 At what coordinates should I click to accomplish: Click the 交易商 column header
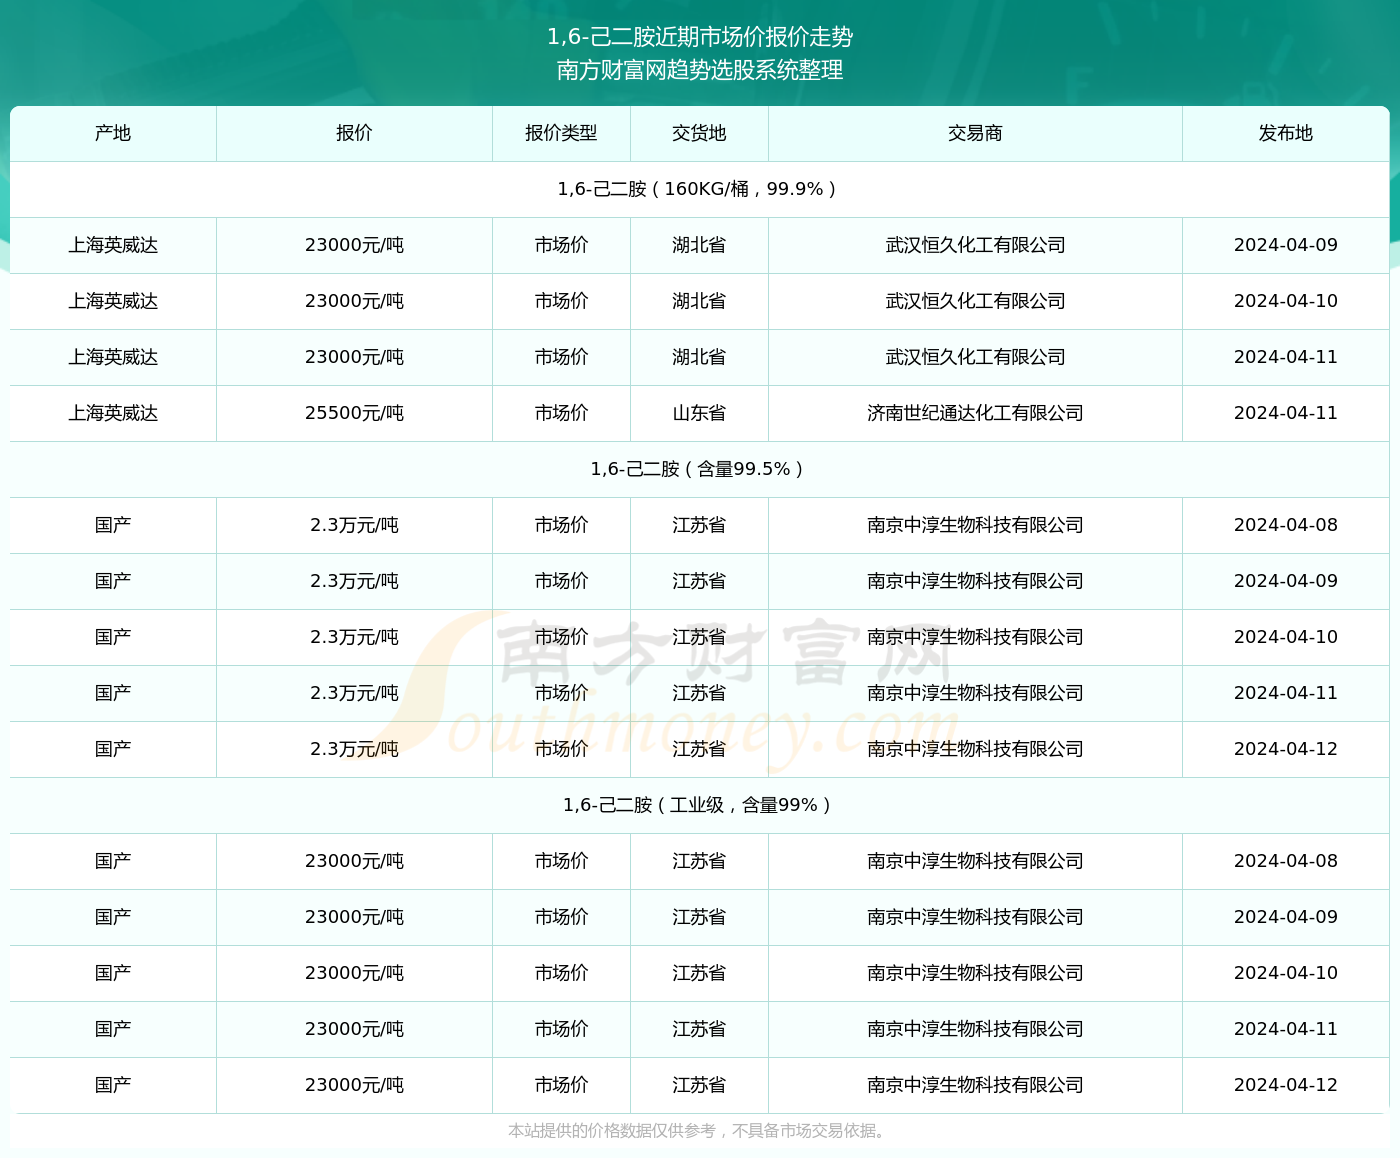975,133
